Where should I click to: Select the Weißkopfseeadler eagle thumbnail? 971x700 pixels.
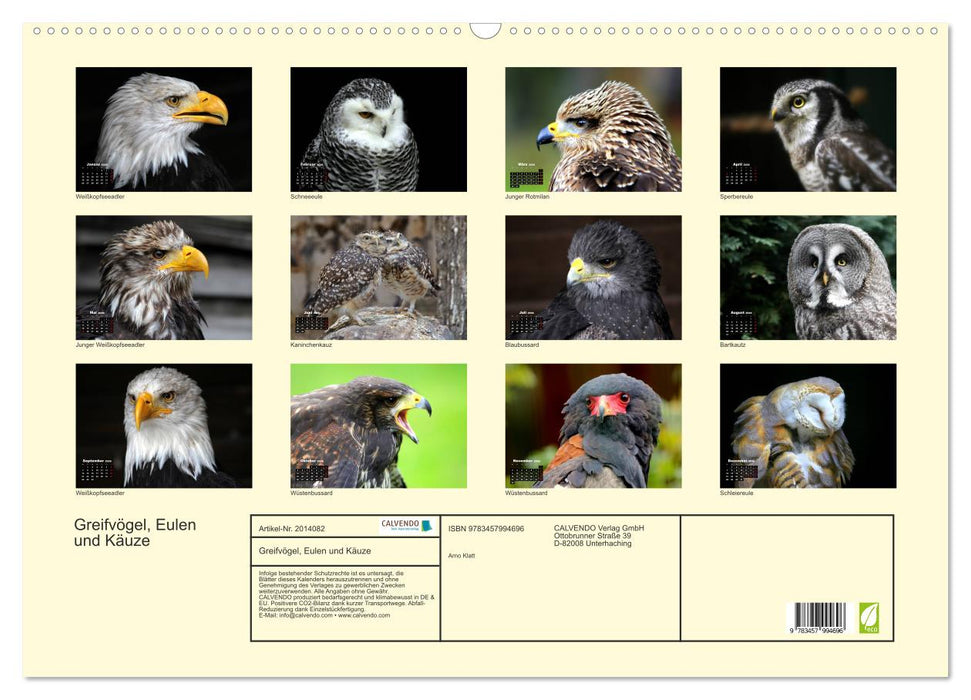162,127
